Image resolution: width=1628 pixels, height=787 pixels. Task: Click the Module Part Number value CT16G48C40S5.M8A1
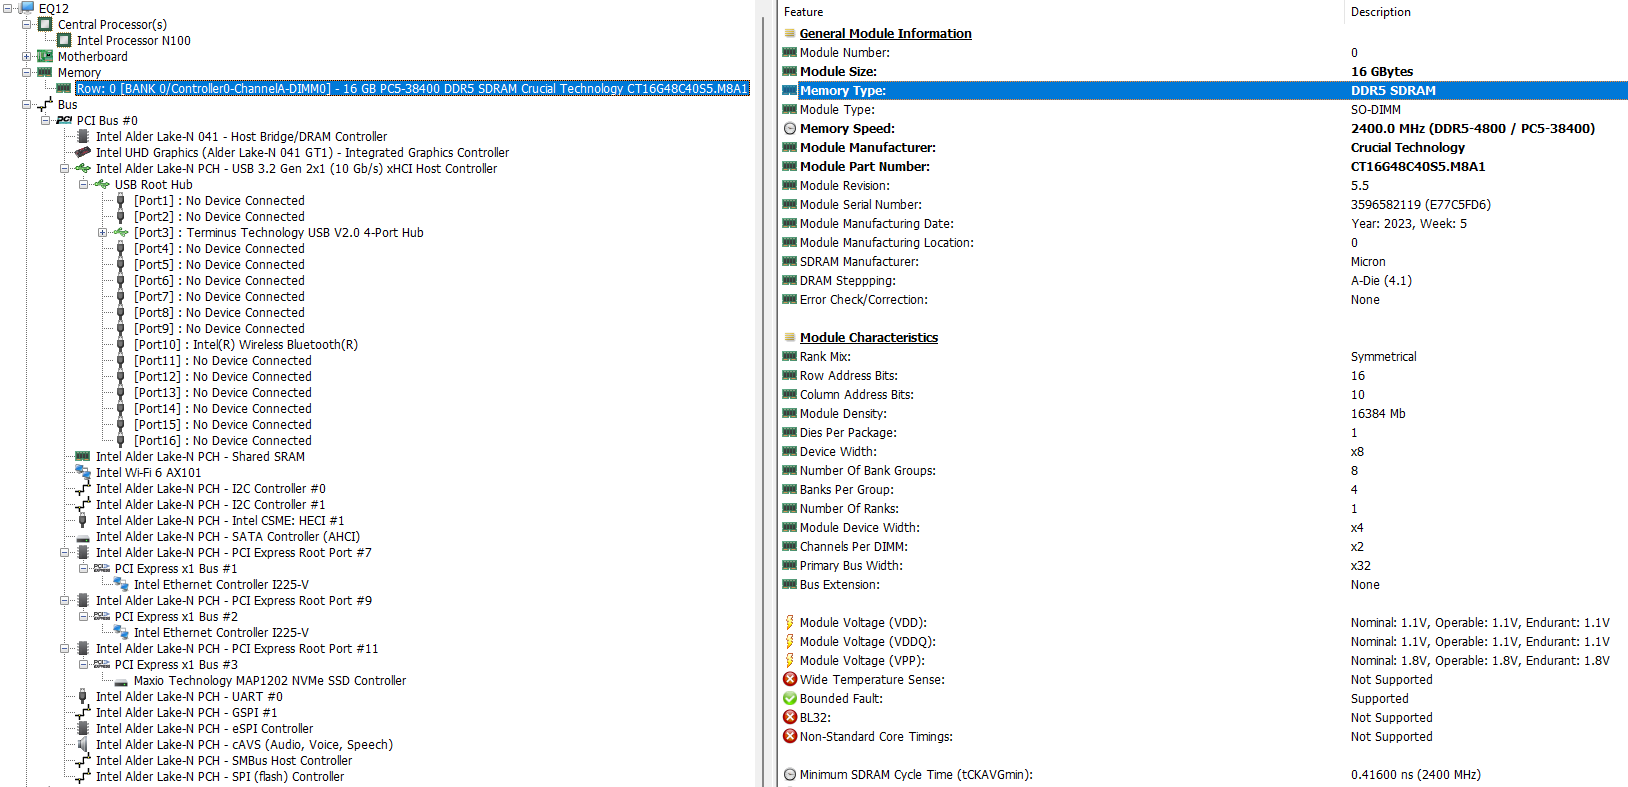1418,166
